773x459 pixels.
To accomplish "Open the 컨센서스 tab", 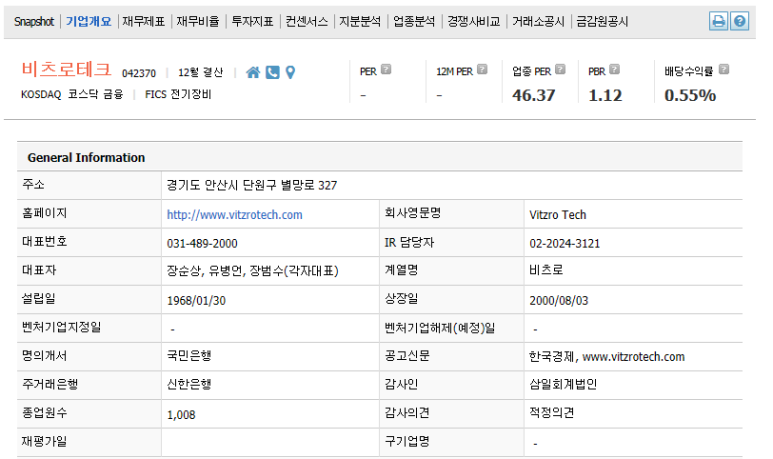I will pyautogui.click(x=306, y=22).
